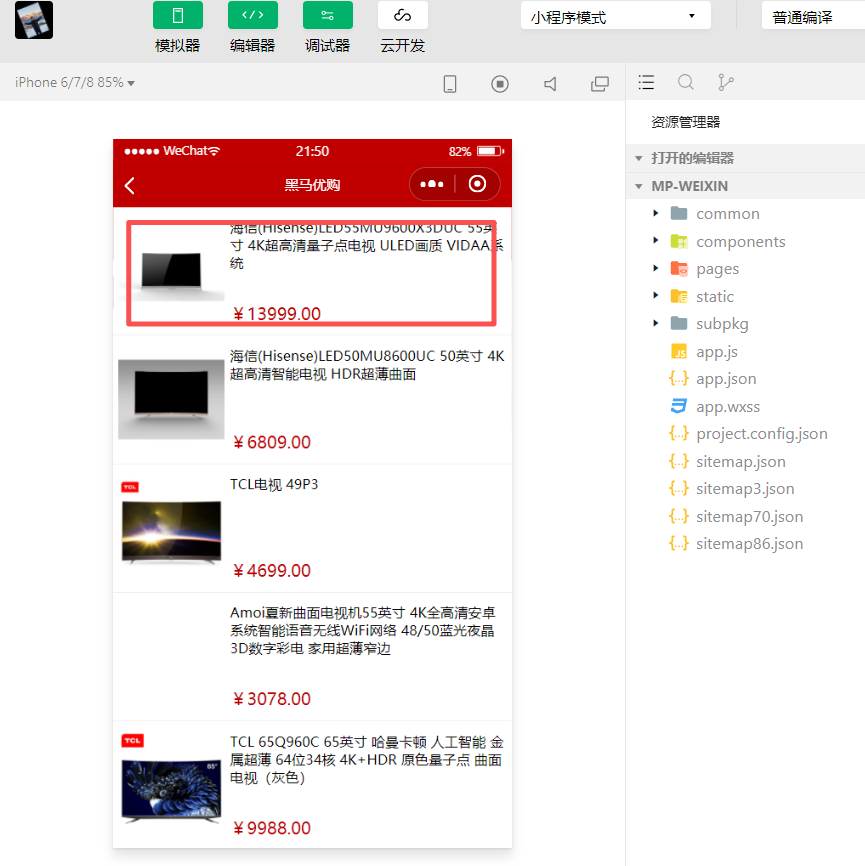
Task: Open the Amoi夏新曲面电视机 product title
Action: pyautogui.click(x=362, y=630)
